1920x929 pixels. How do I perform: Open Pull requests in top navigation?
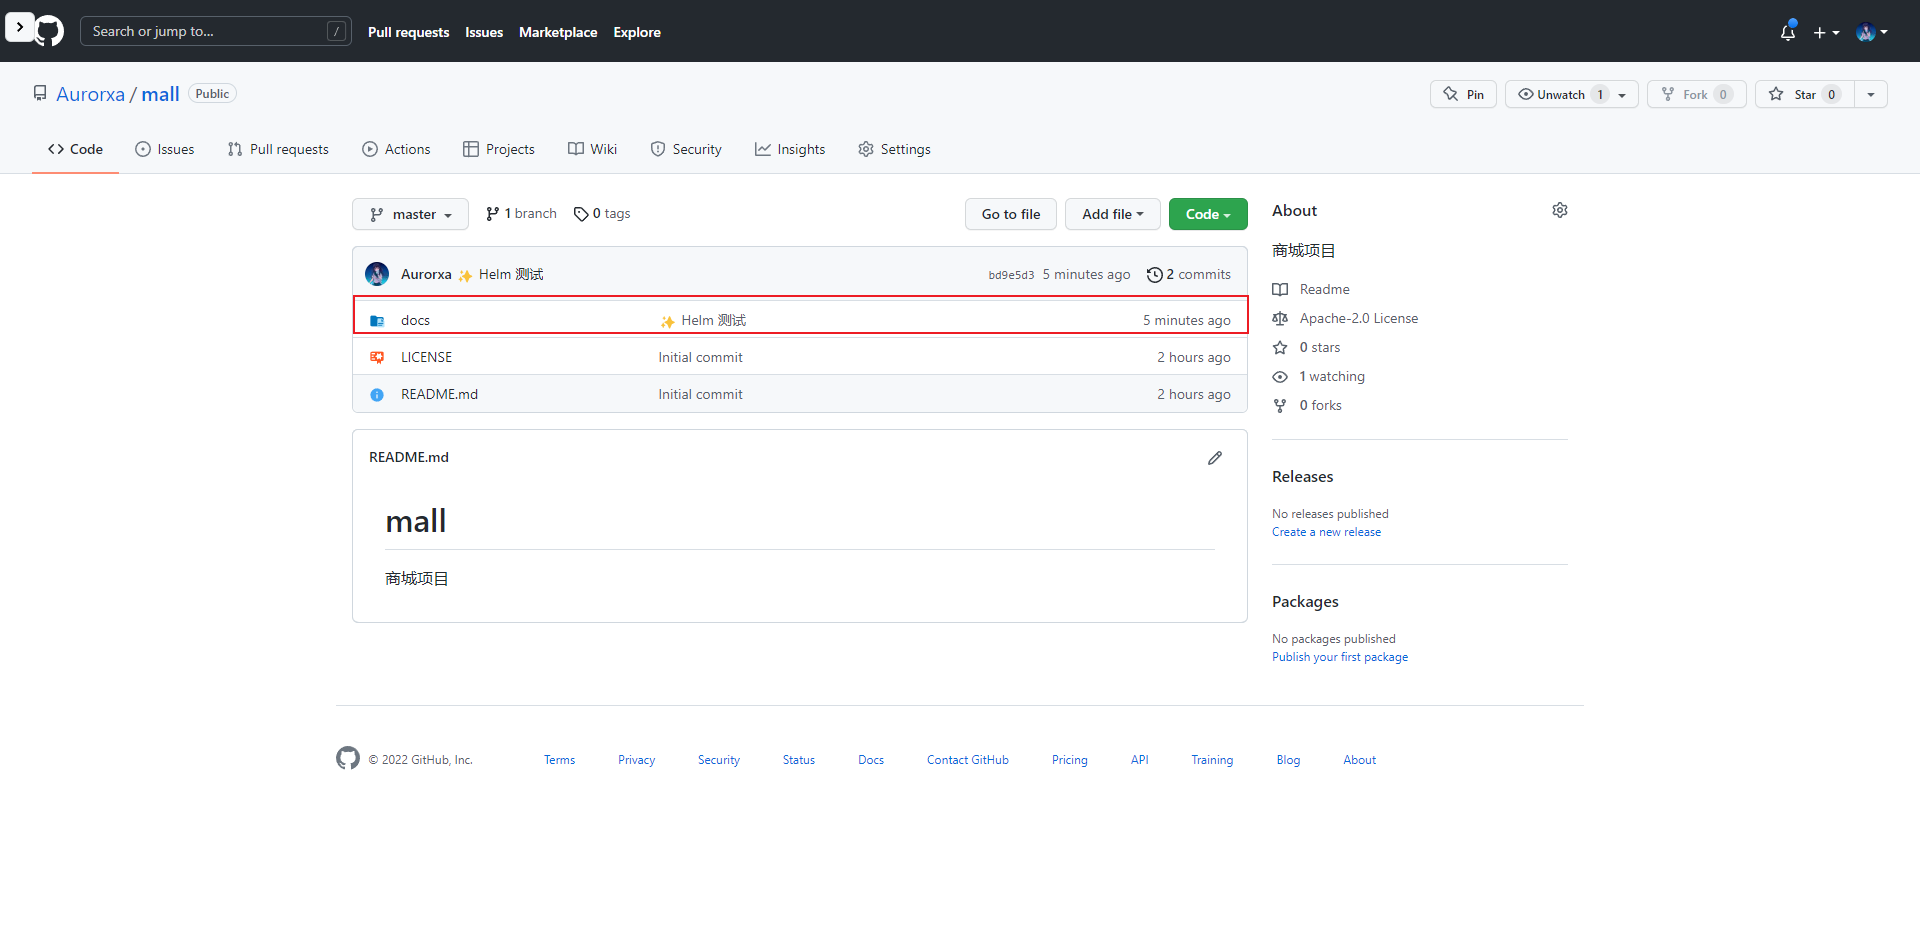(x=408, y=32)
